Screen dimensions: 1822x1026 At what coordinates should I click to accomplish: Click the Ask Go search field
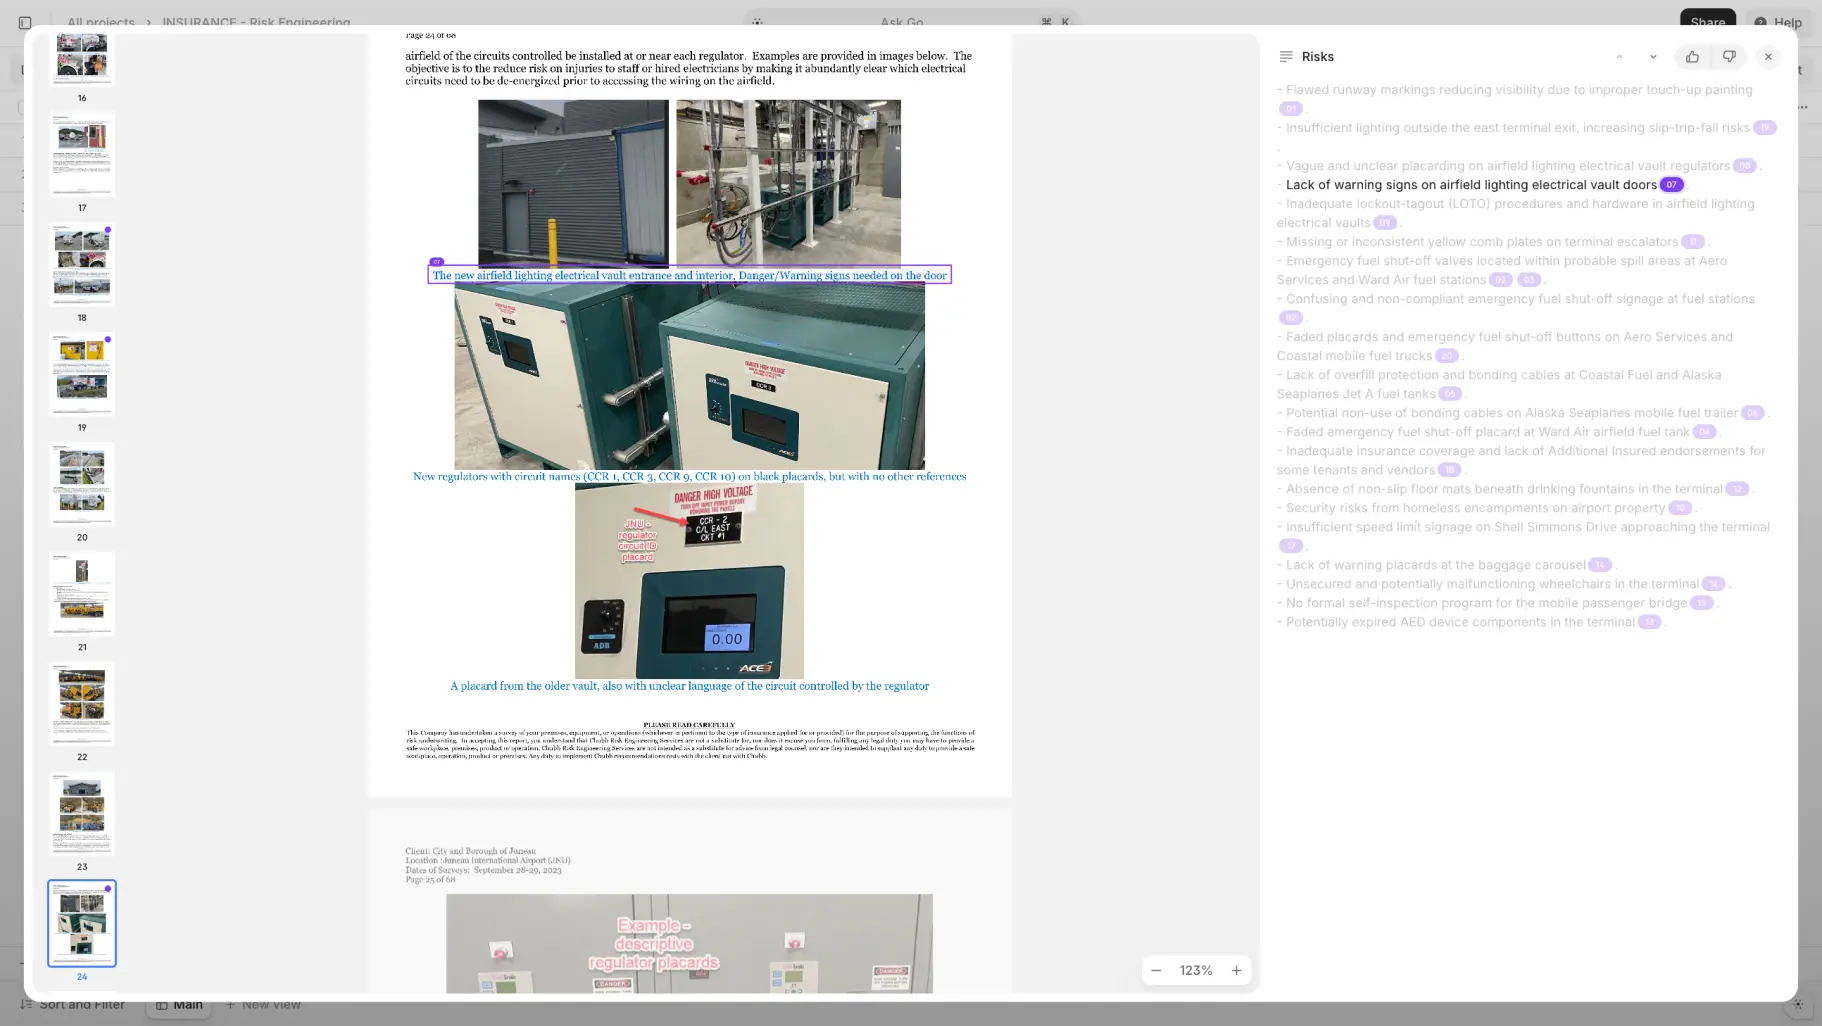[911, 22]
